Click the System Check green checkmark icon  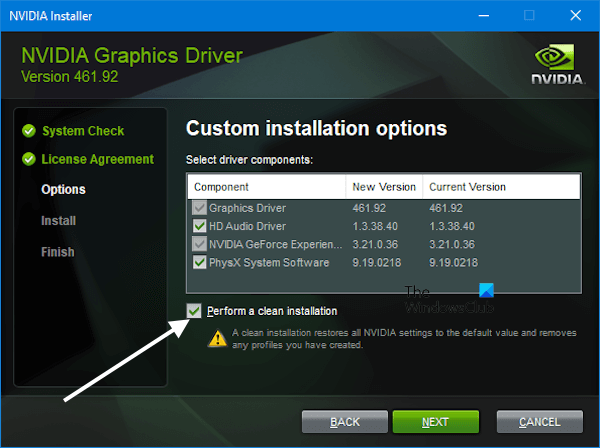pos(29,131)
